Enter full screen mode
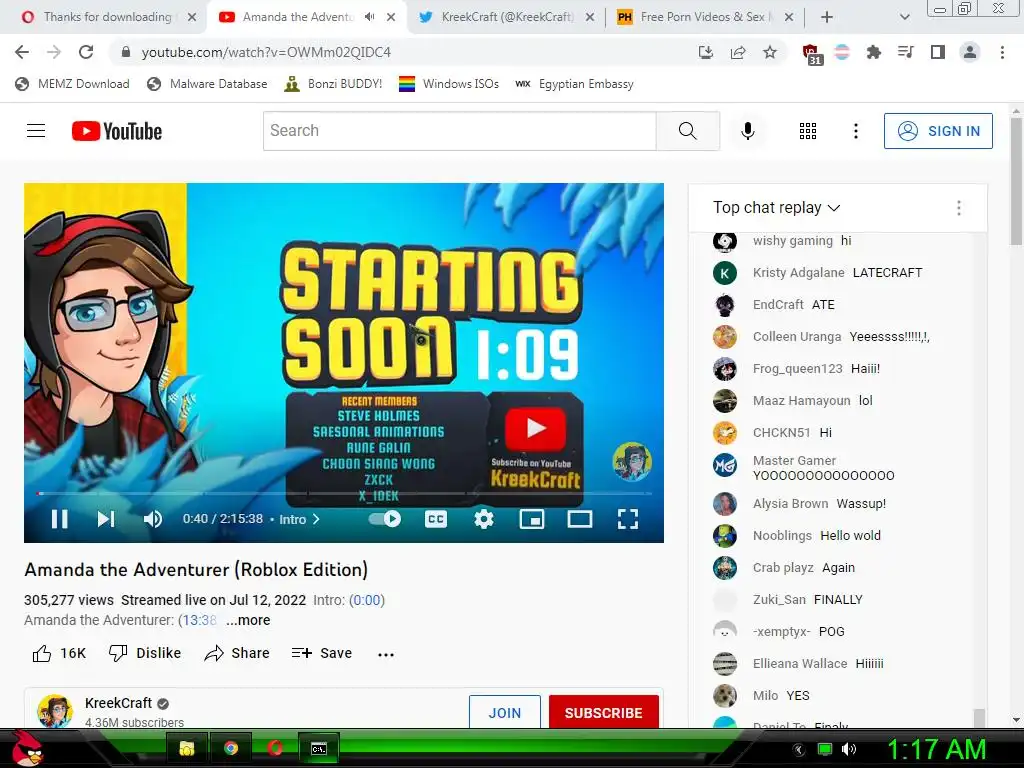Viewport: 1024px width, 768px height. click(628, 519)
